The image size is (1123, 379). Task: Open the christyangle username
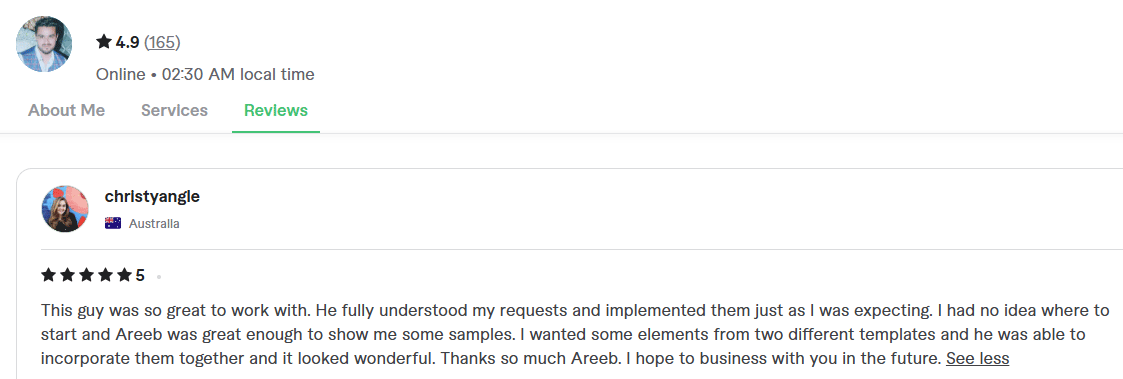(152, 197)
